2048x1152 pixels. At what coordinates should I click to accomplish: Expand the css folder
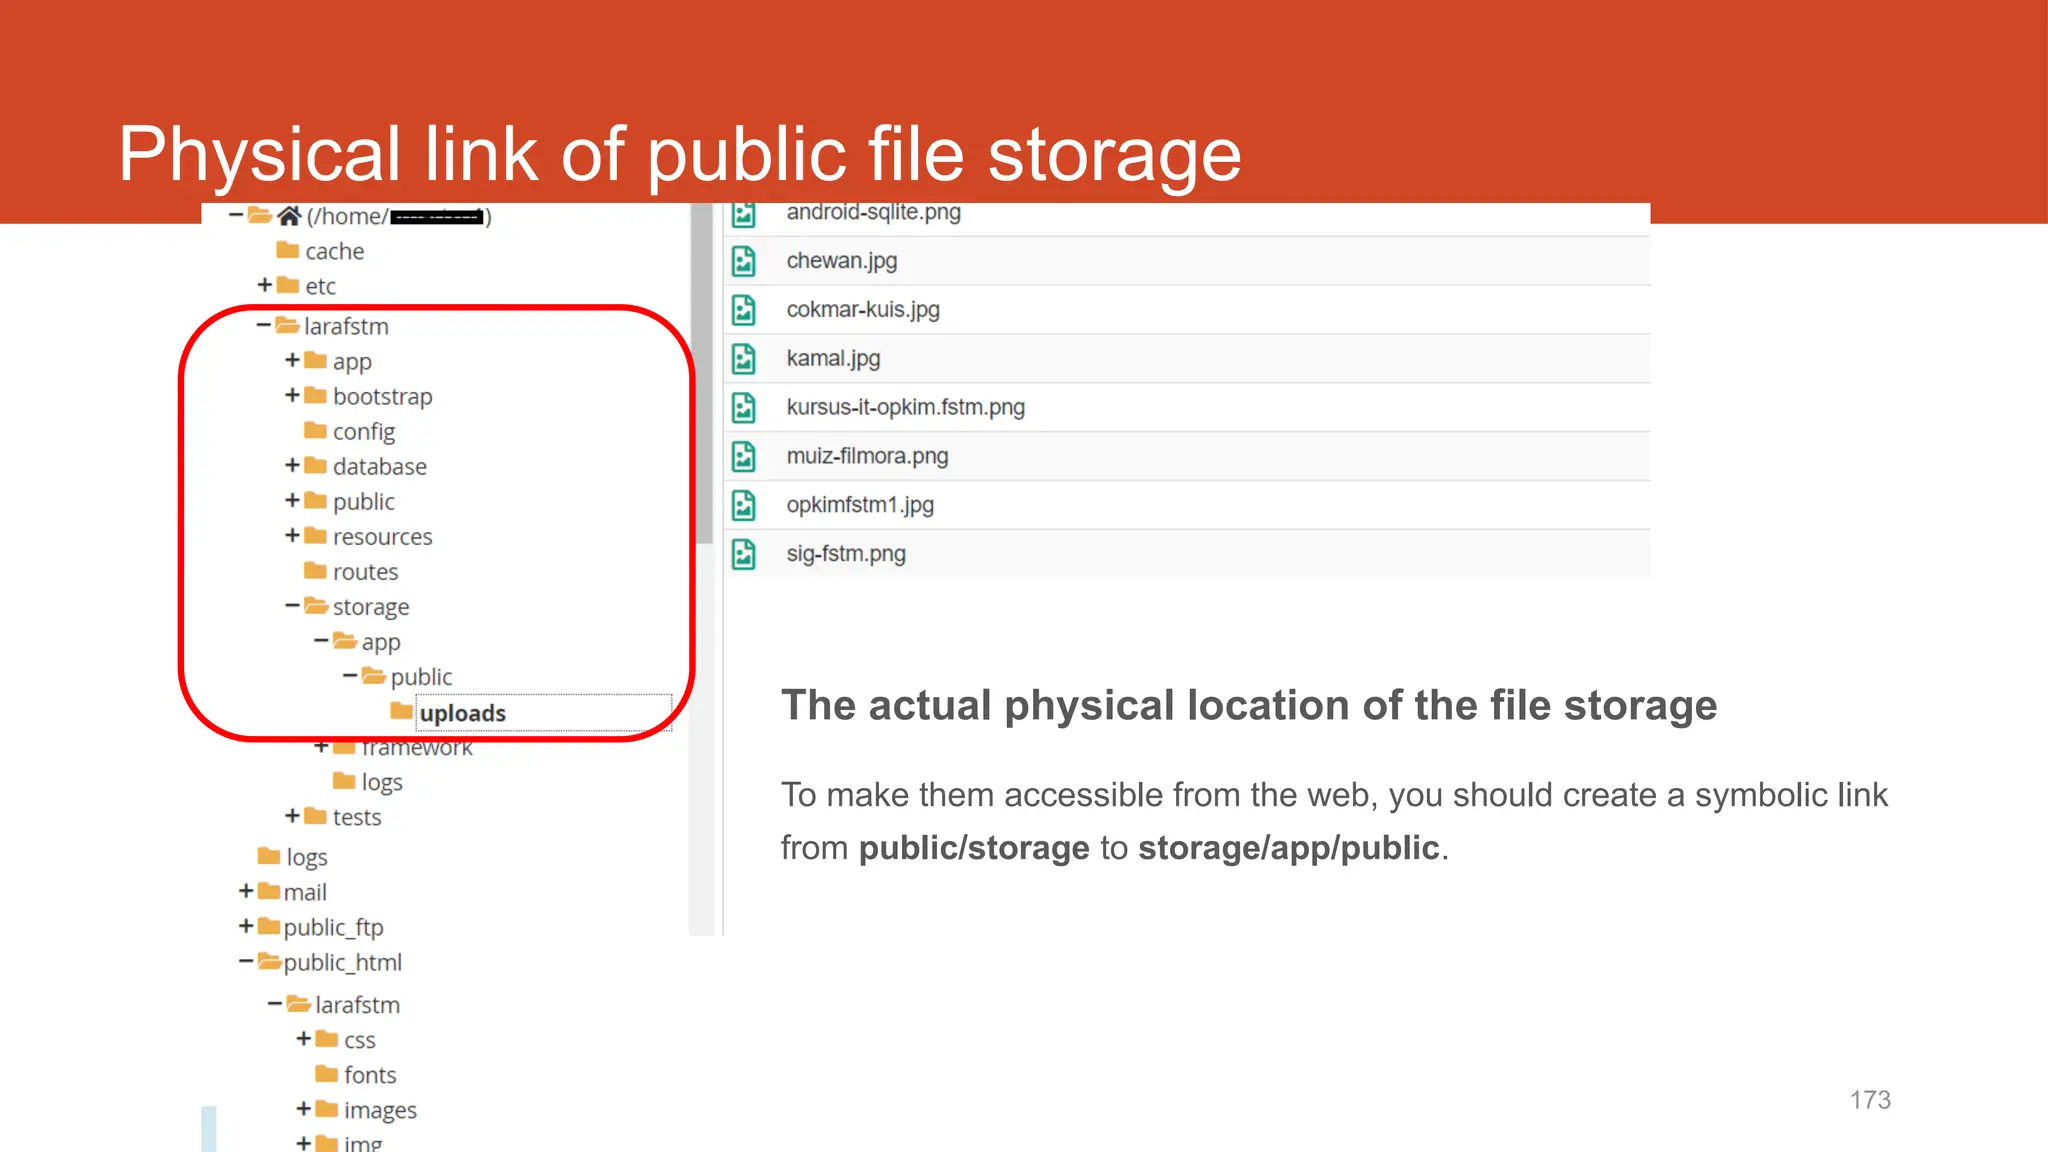[304, 1039]
